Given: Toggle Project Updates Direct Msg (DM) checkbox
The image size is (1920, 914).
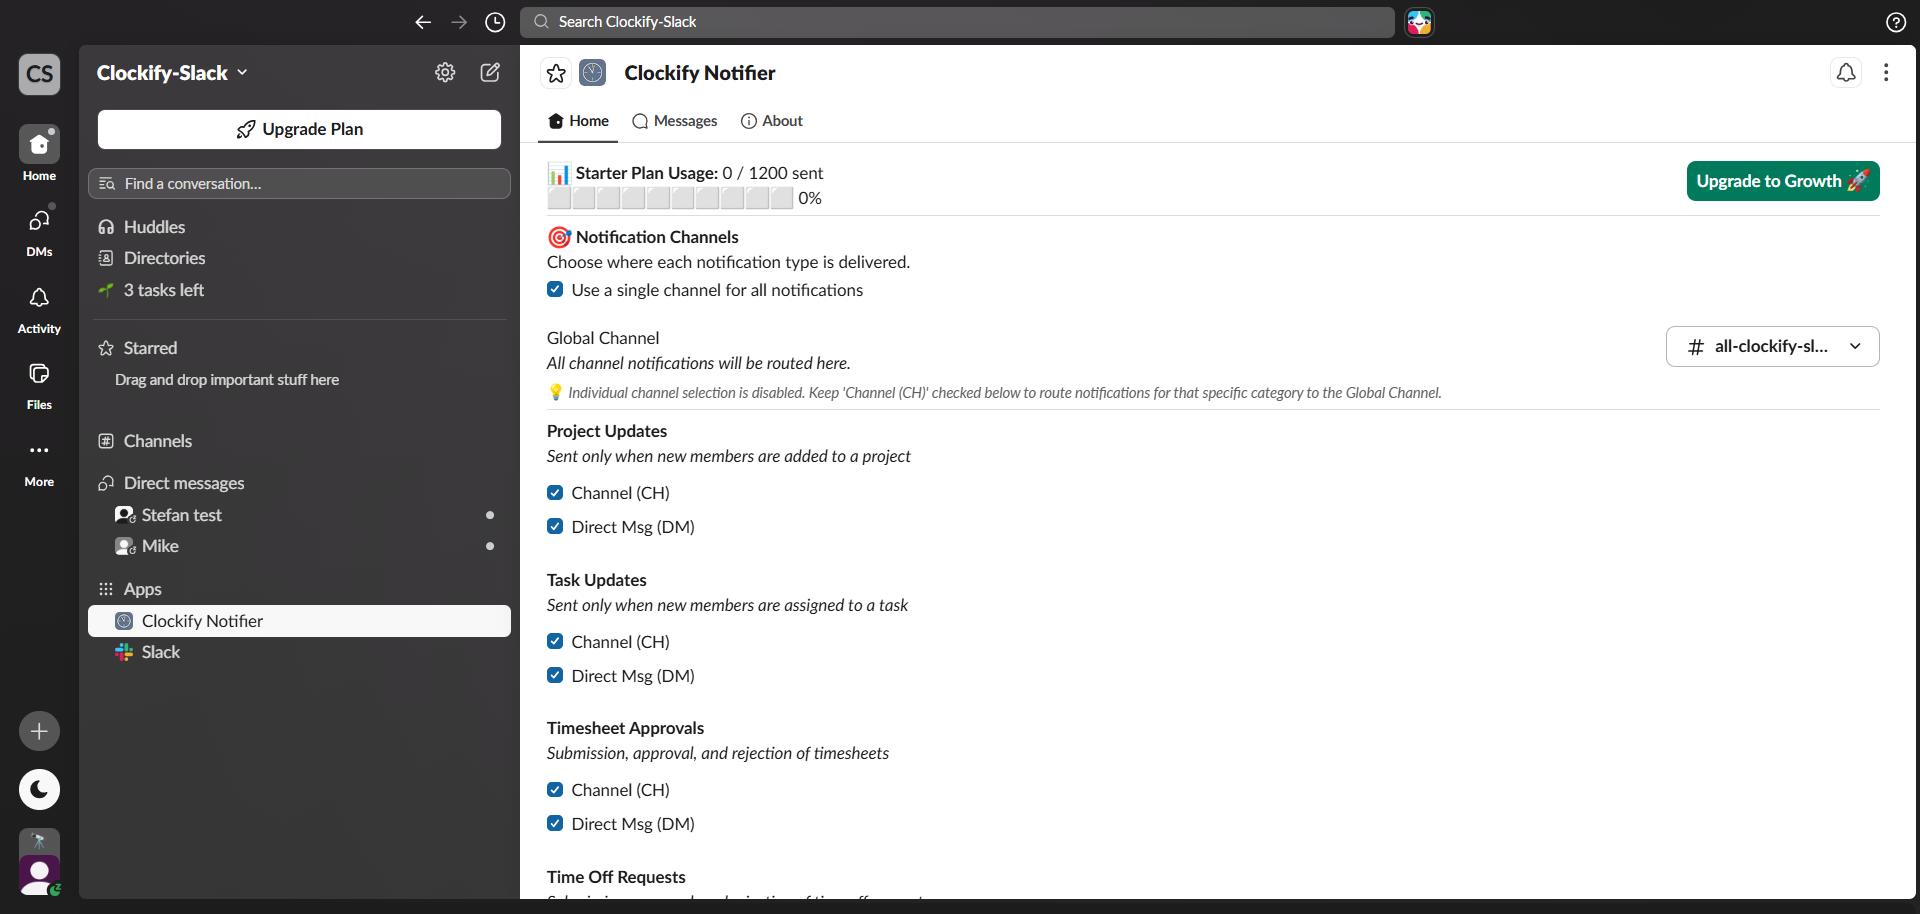Looking at the screenshot, I should (555, 527).
